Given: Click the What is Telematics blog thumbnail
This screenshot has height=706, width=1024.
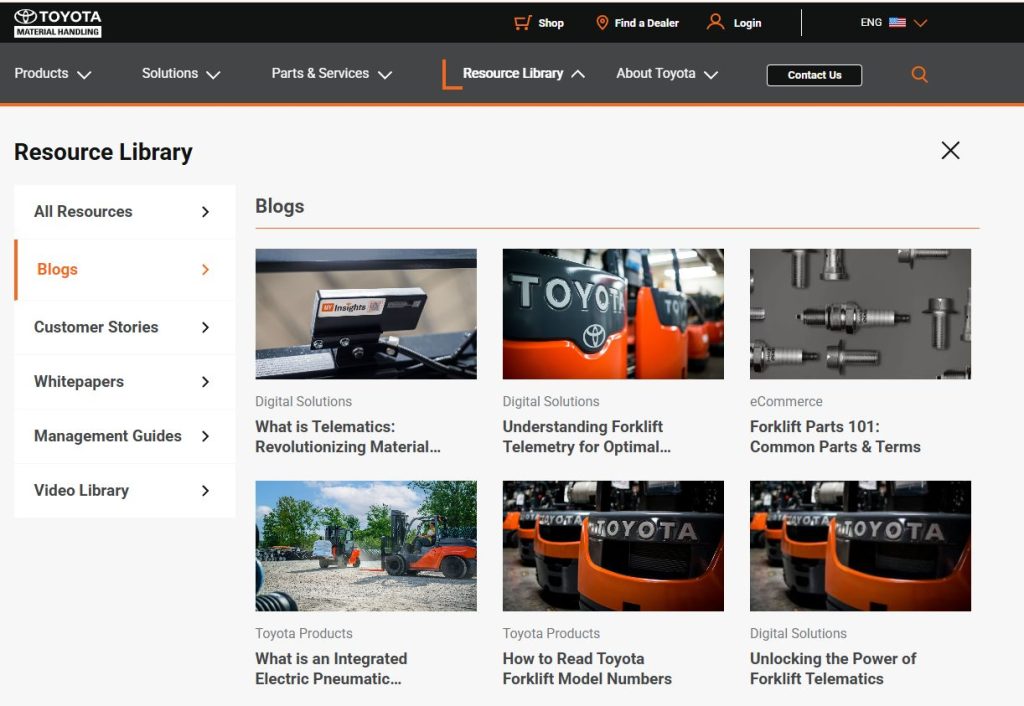Looking at the screenshot, I should 366,314.
